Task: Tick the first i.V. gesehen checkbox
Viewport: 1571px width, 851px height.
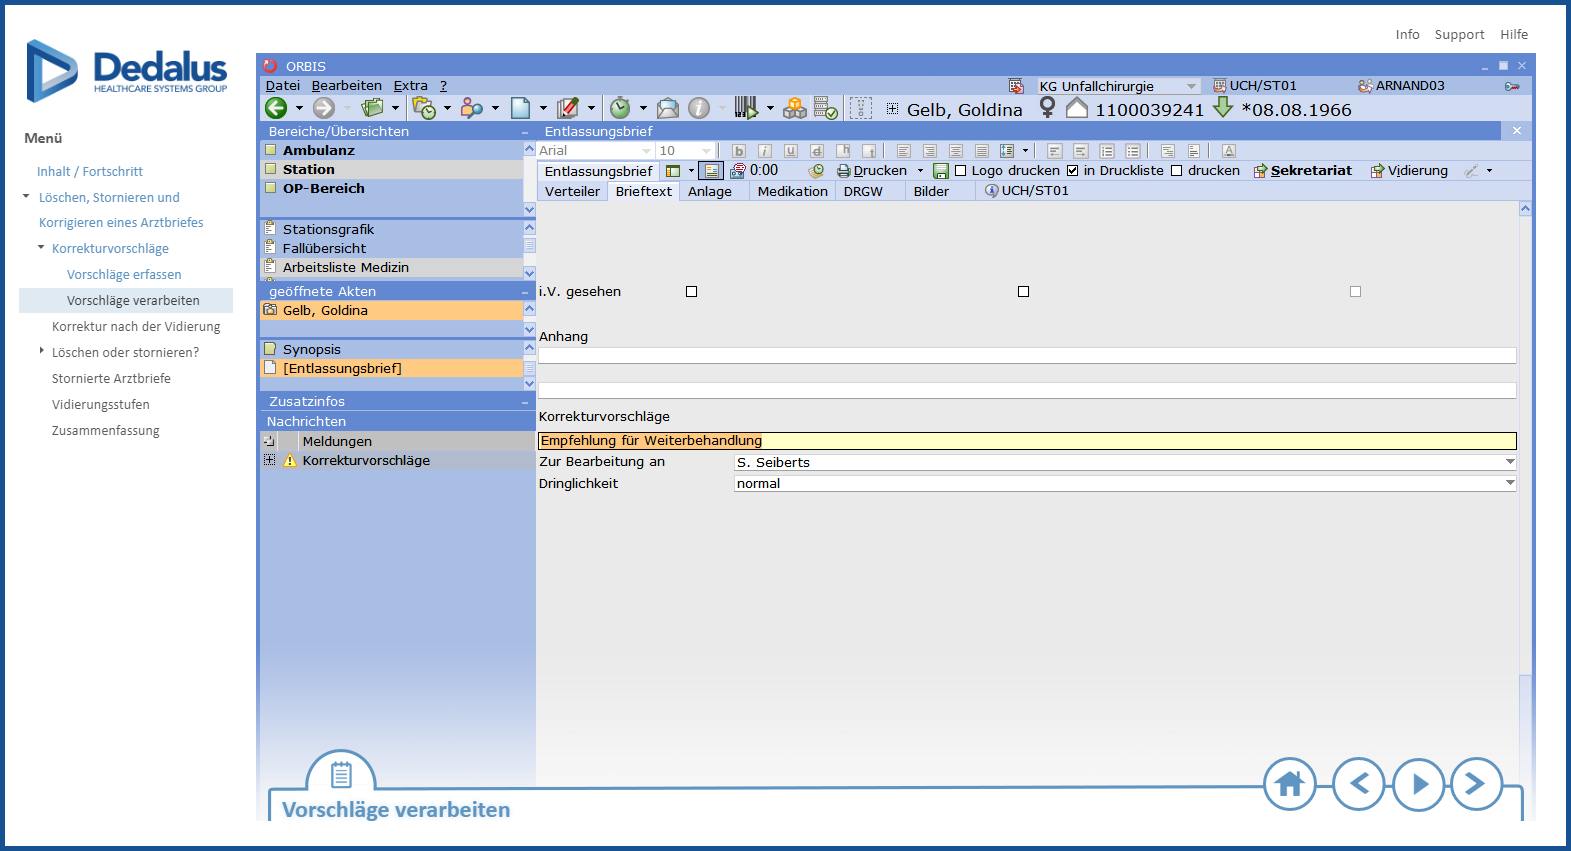Action: pyautogui.click(x=691, y=292)
